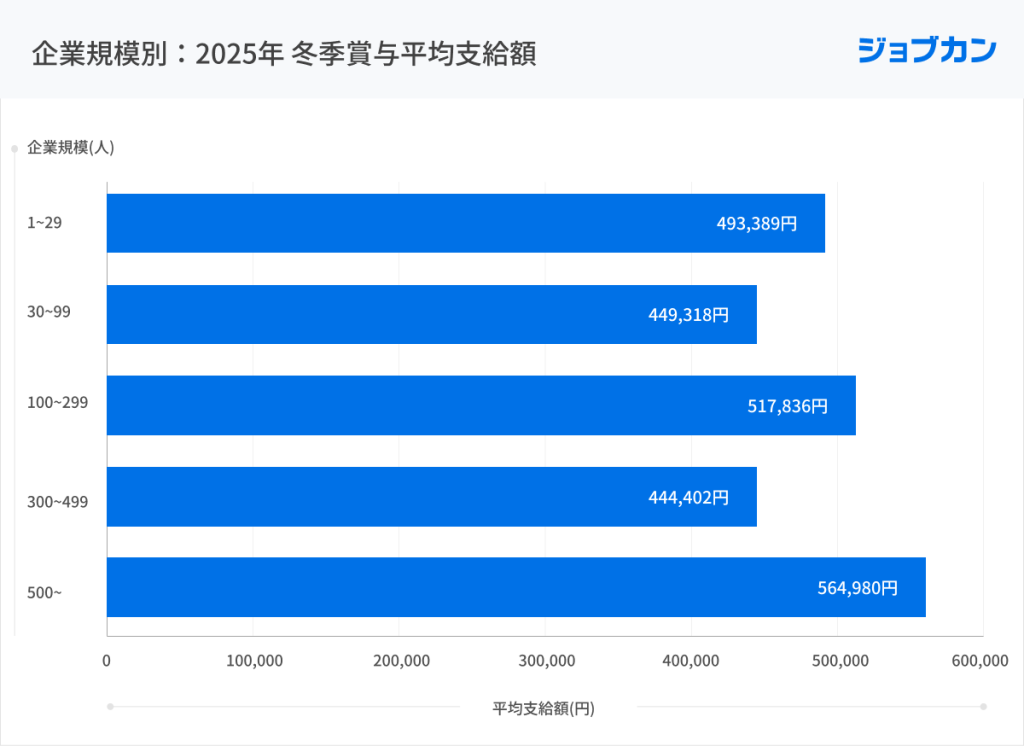This screenshot has height=746, width=1024.
Task: Click the 517,836円 bar value
Action: 788,406
